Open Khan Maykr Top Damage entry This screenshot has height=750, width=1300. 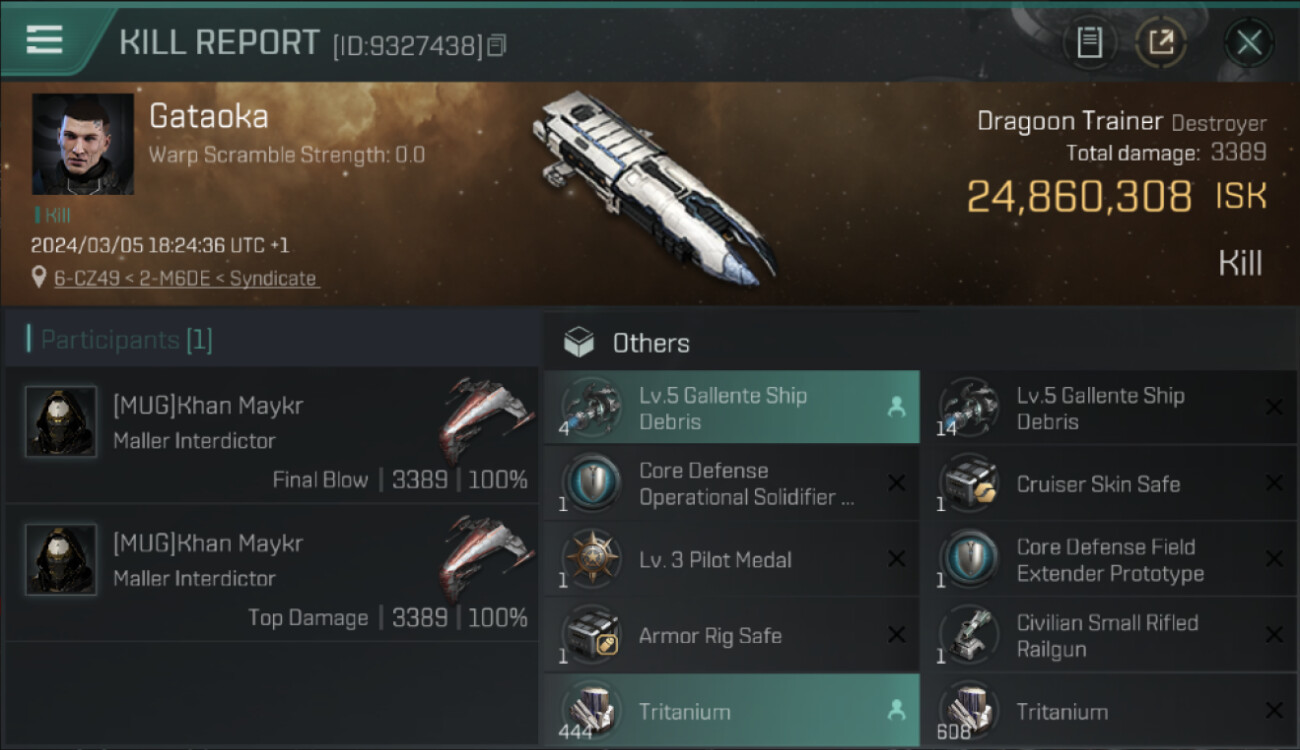pyautogui.click(x=272, y=579)
